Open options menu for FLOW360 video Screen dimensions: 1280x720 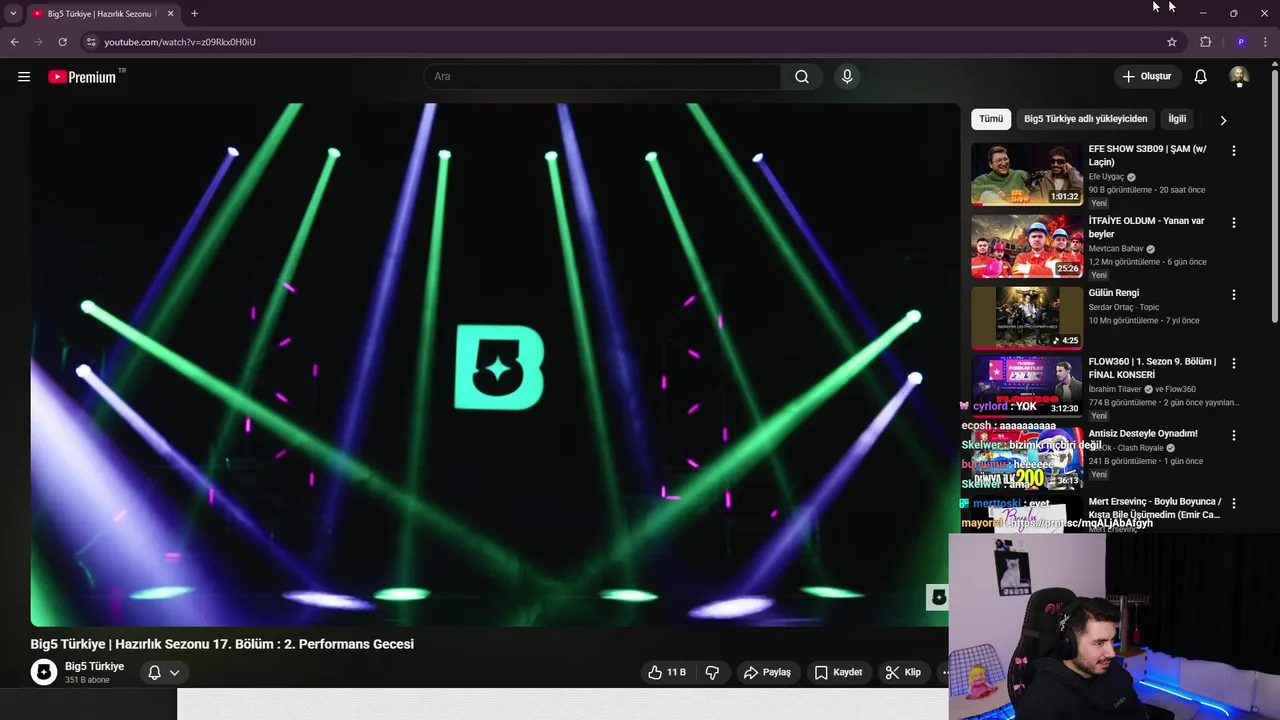tap(1233, 363)
